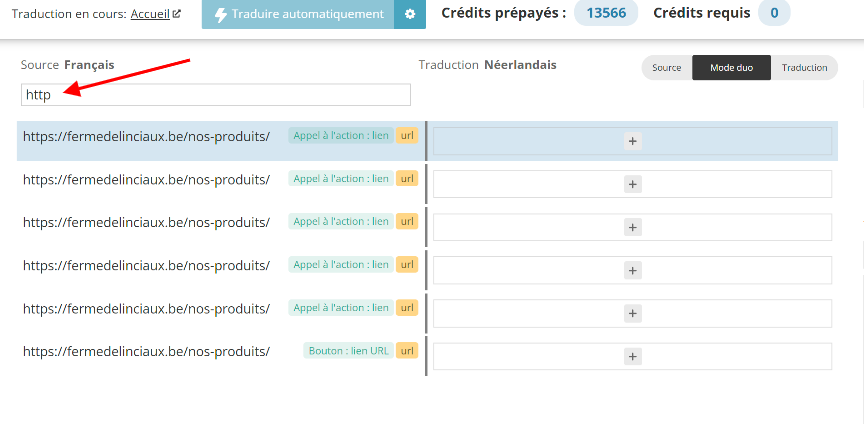This screenshot has height=424, width=864.
Task: Click the url tag beside Bouton : lien URL
Action: (x=407, y=351)
